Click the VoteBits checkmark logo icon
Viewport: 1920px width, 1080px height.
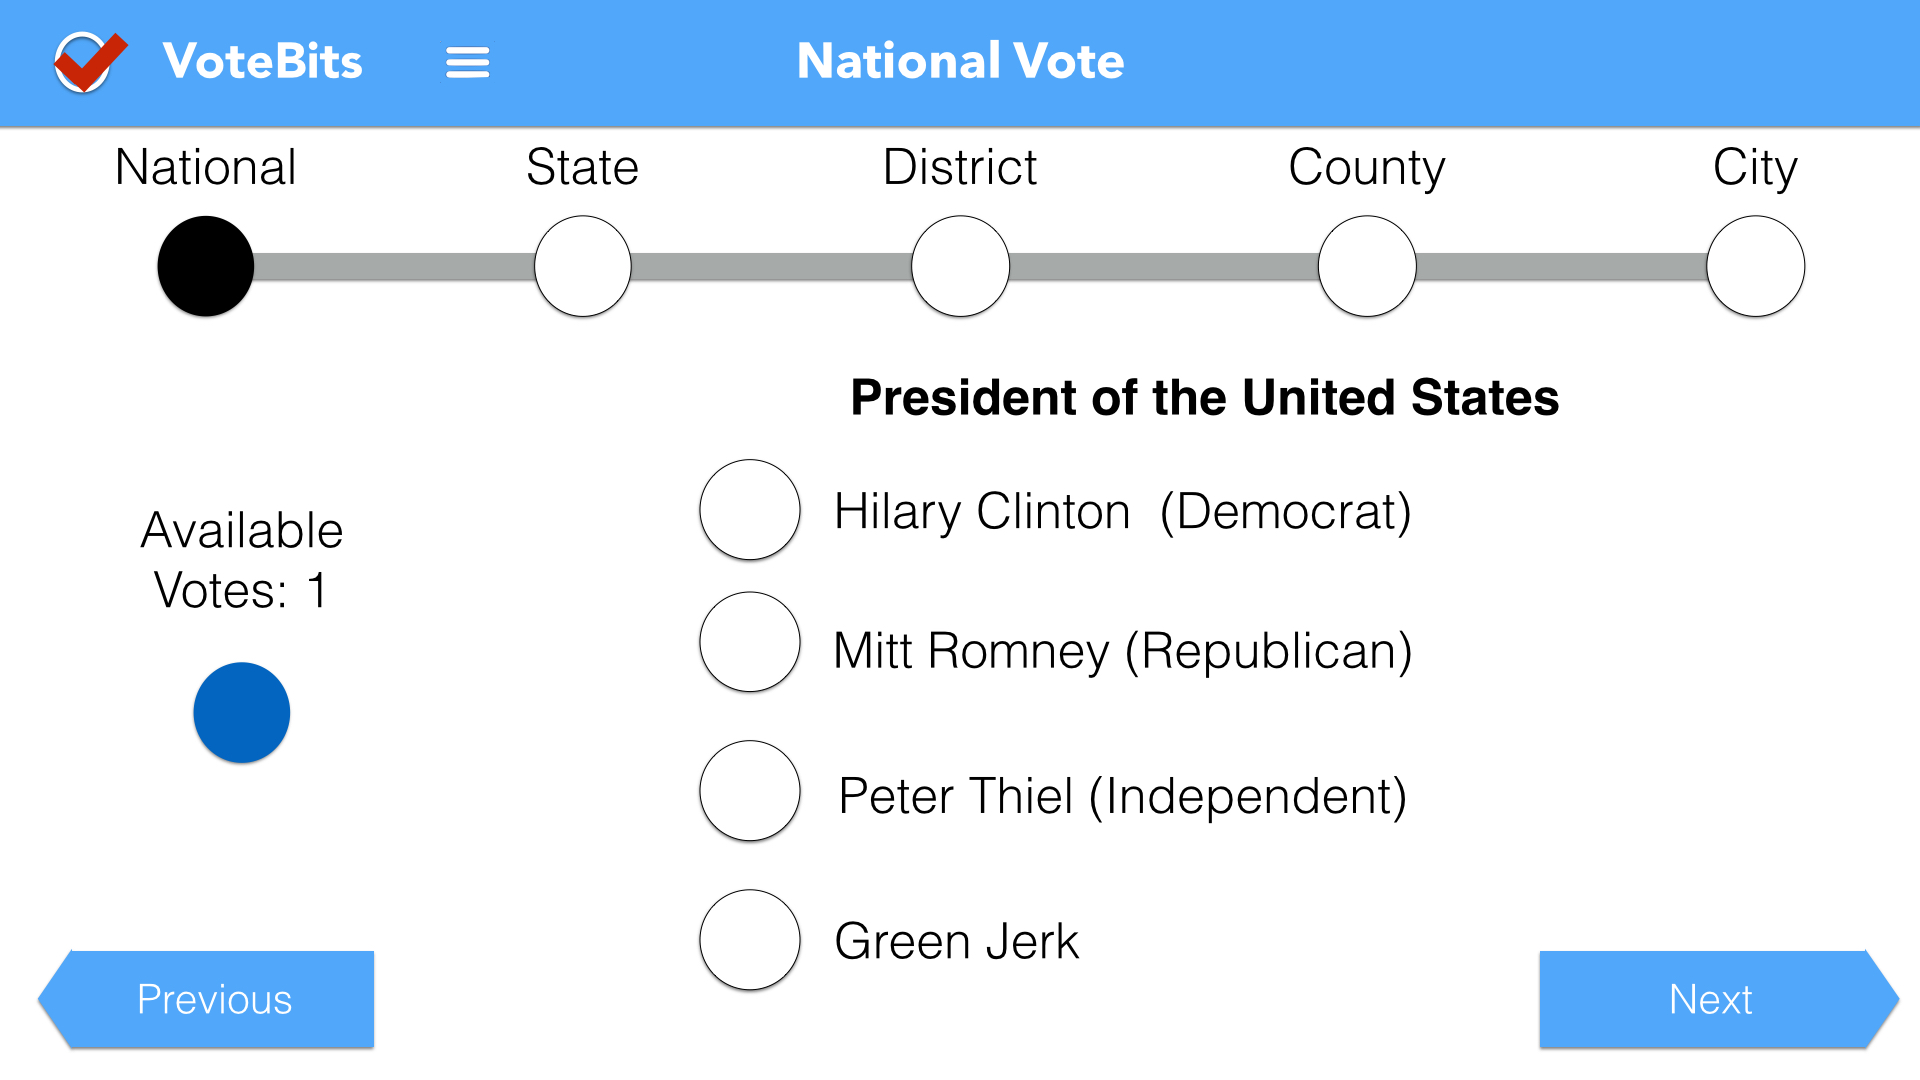pos(89,62)
